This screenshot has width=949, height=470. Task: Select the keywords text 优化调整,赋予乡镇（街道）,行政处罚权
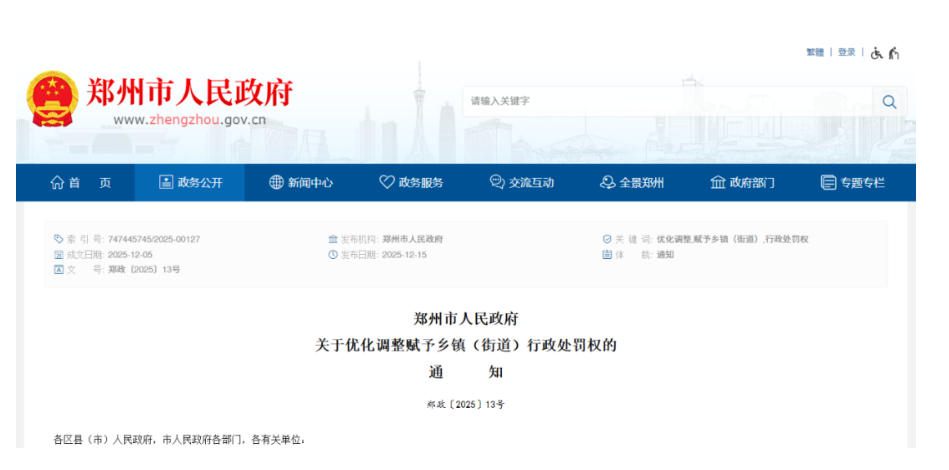click(732, 239)
